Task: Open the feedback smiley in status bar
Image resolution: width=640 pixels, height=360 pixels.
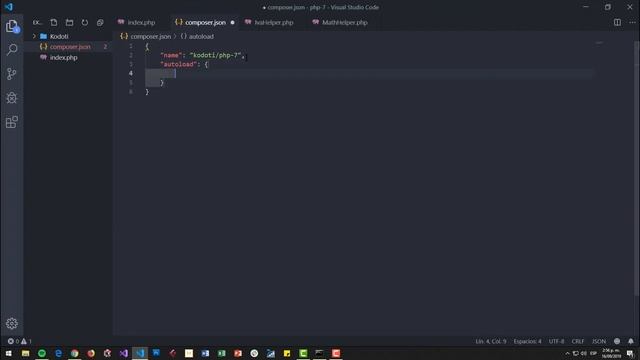Action: [x=617, y=341]
